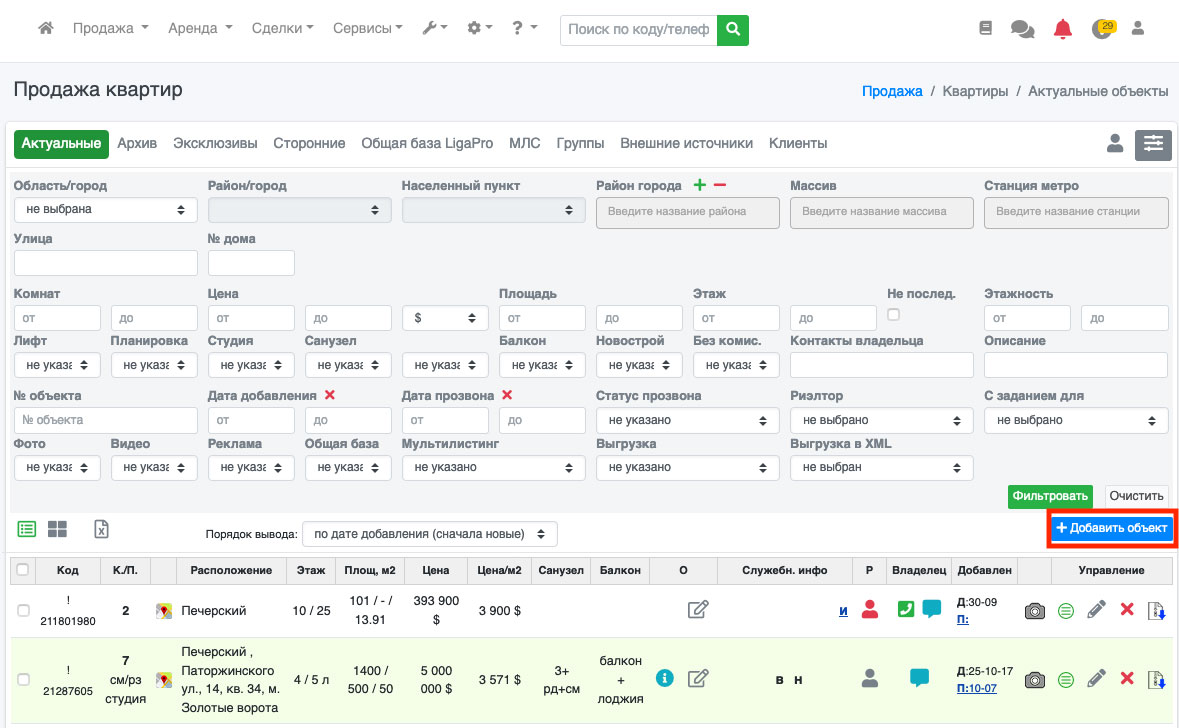Click the home icon in navbar

45,29
